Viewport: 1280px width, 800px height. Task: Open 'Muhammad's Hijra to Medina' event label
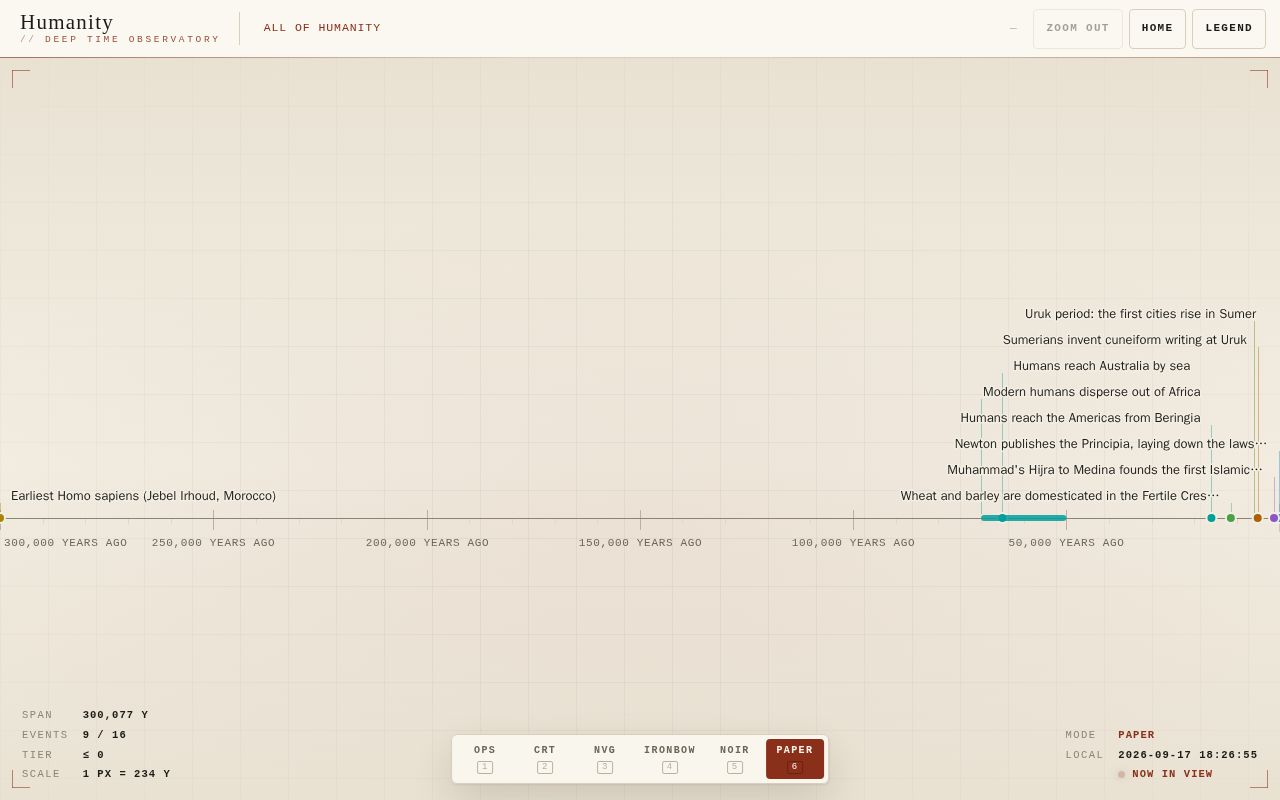[x=1105, y=470]
